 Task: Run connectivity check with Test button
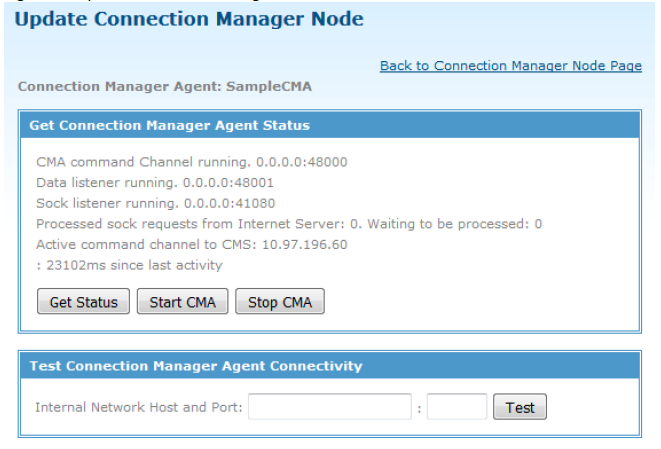point(520,407)
